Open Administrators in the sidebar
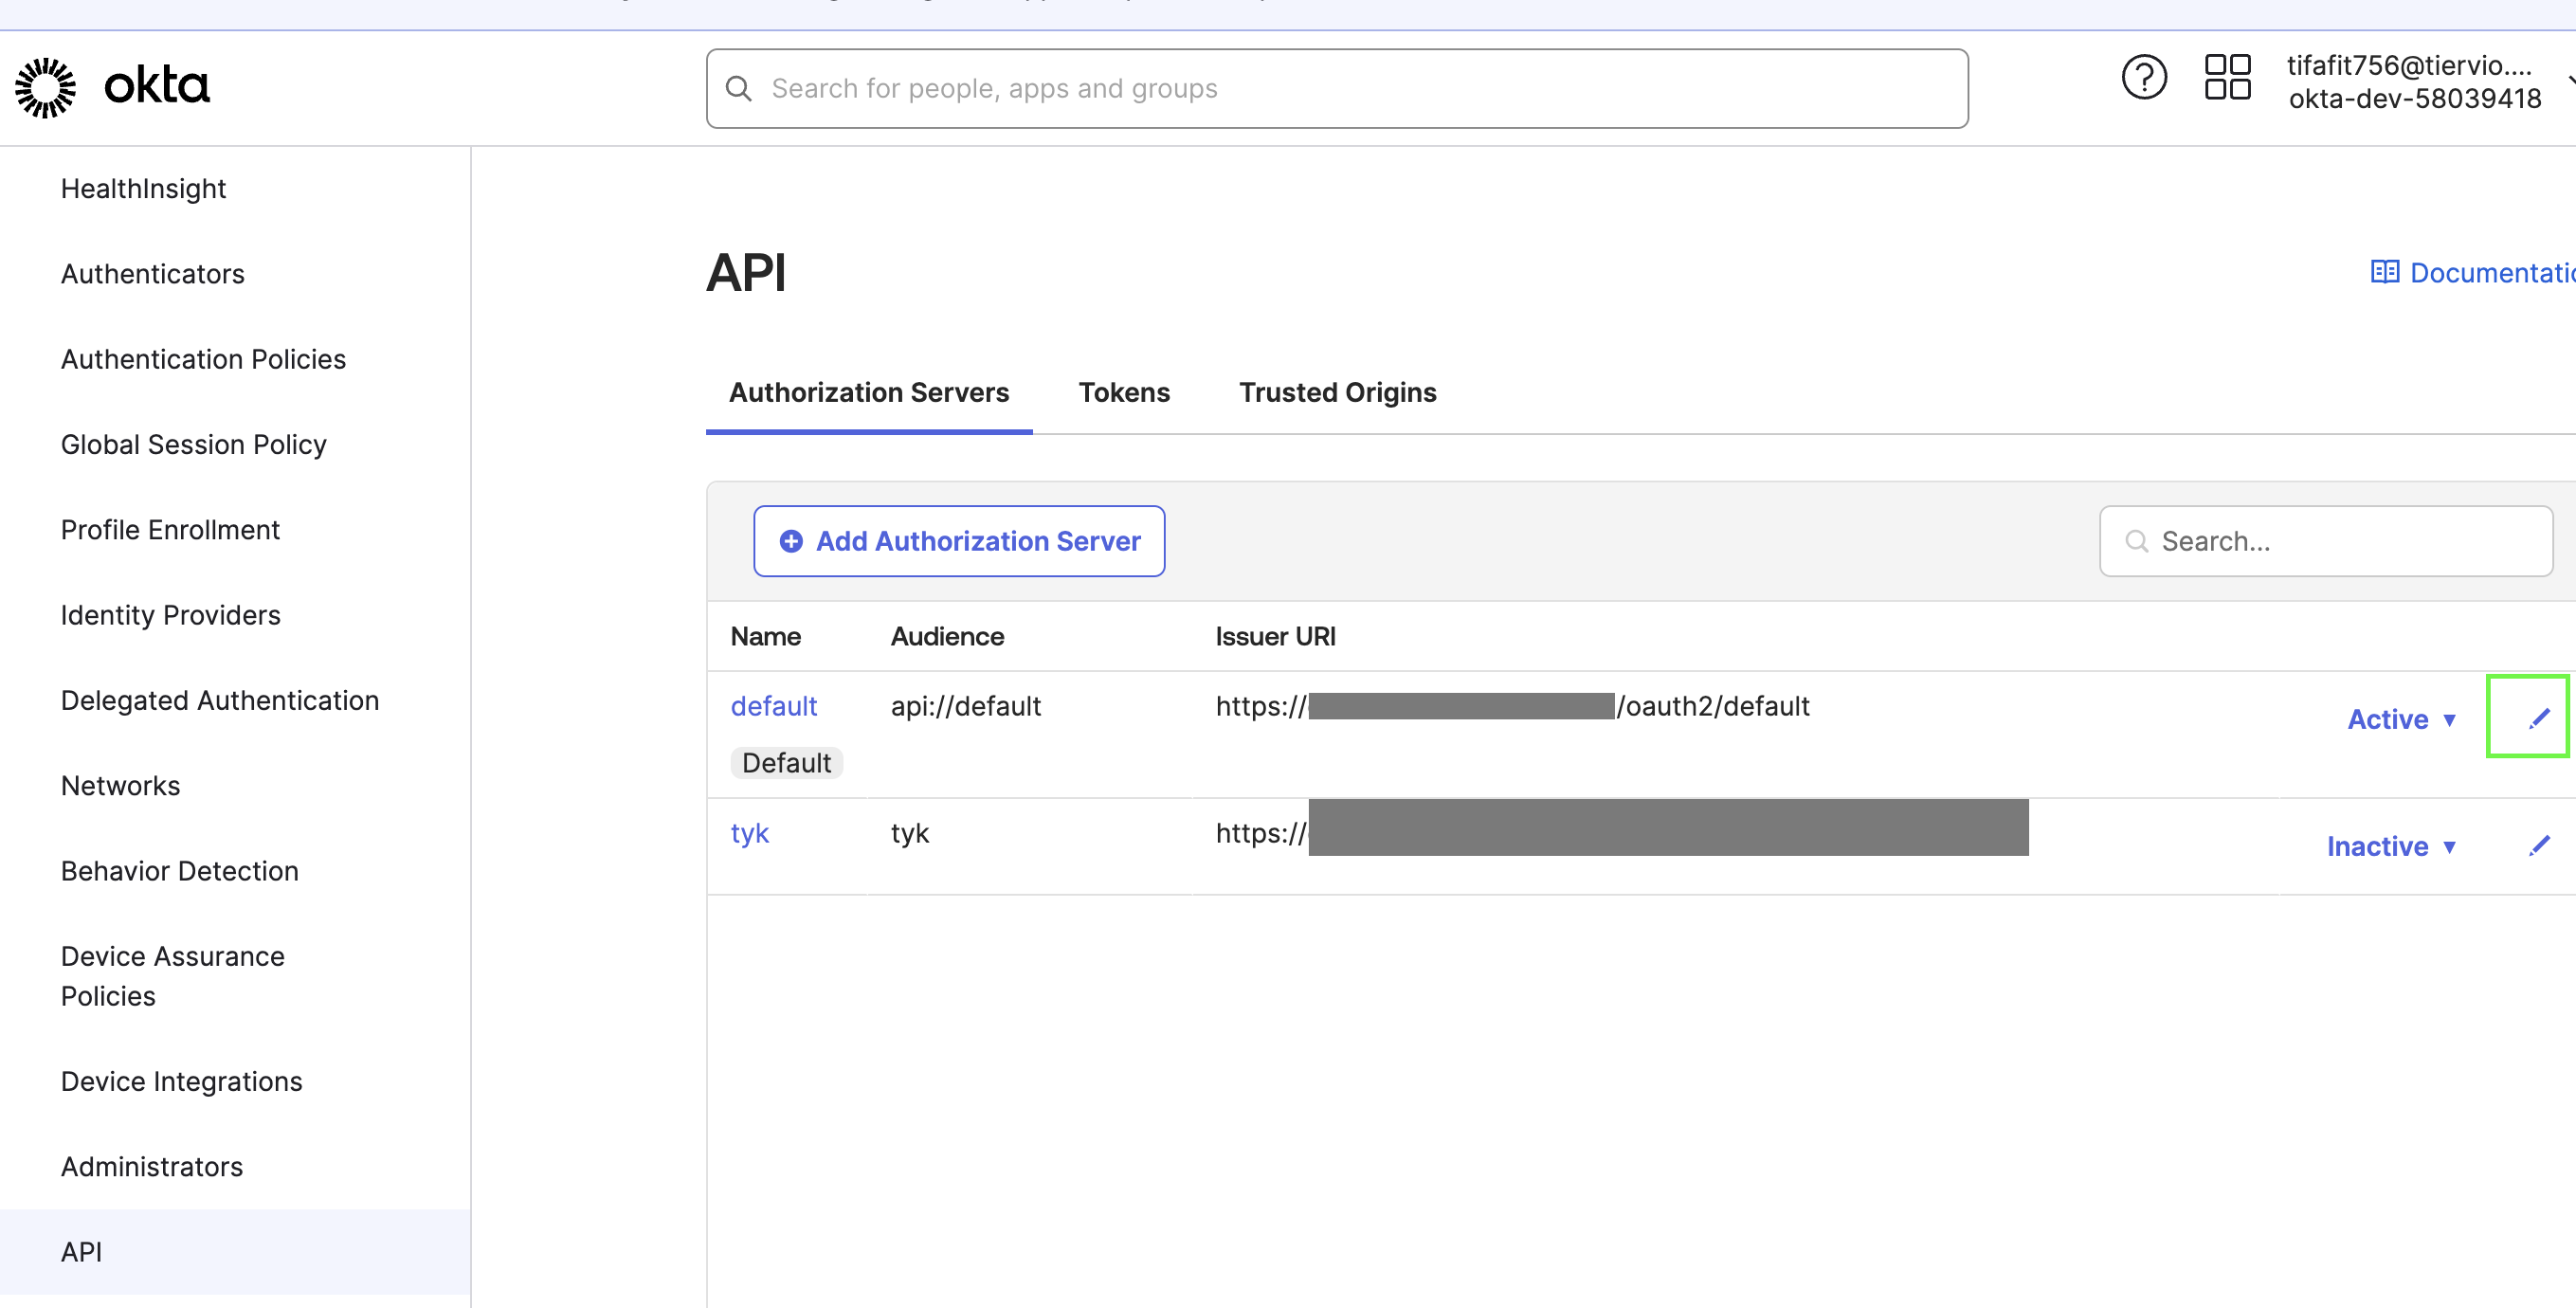2576x1308 pixels. [x=152, y=1167]
